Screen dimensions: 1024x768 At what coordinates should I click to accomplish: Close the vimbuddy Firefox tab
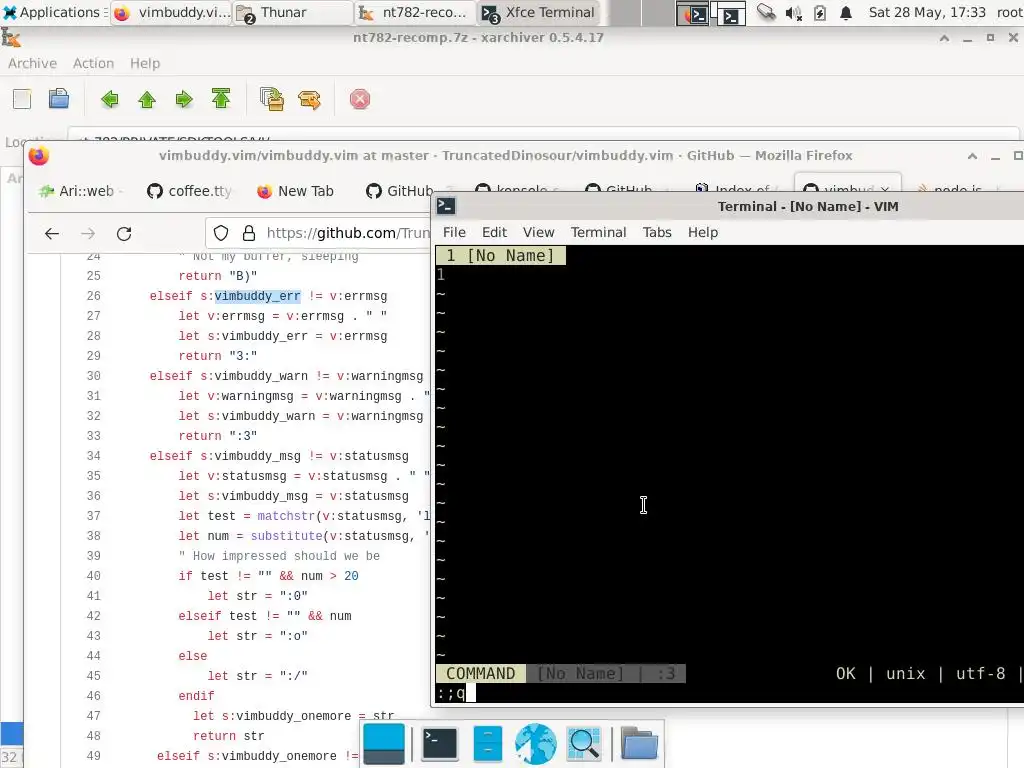point(885,189)
